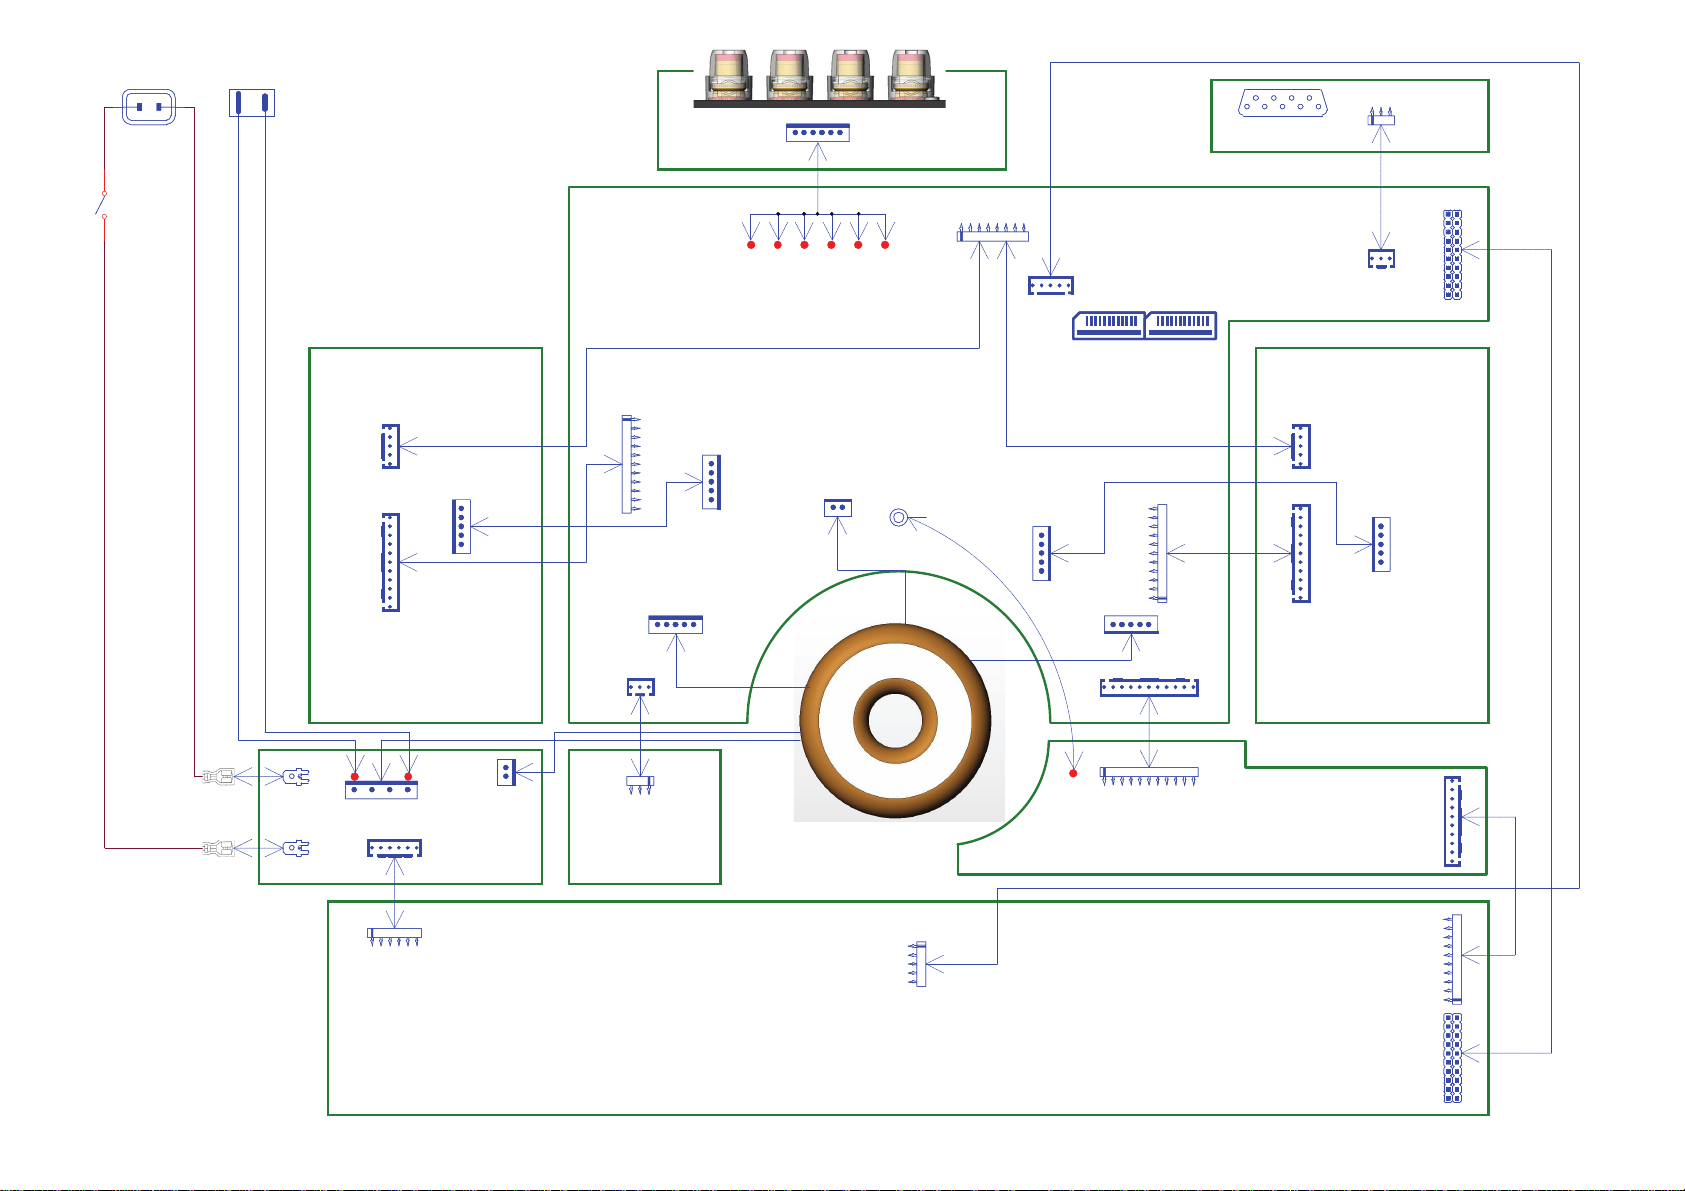Click the right card-edge slot connector
Screen dimensions: 1685x1191
[x=1181, y=325]
